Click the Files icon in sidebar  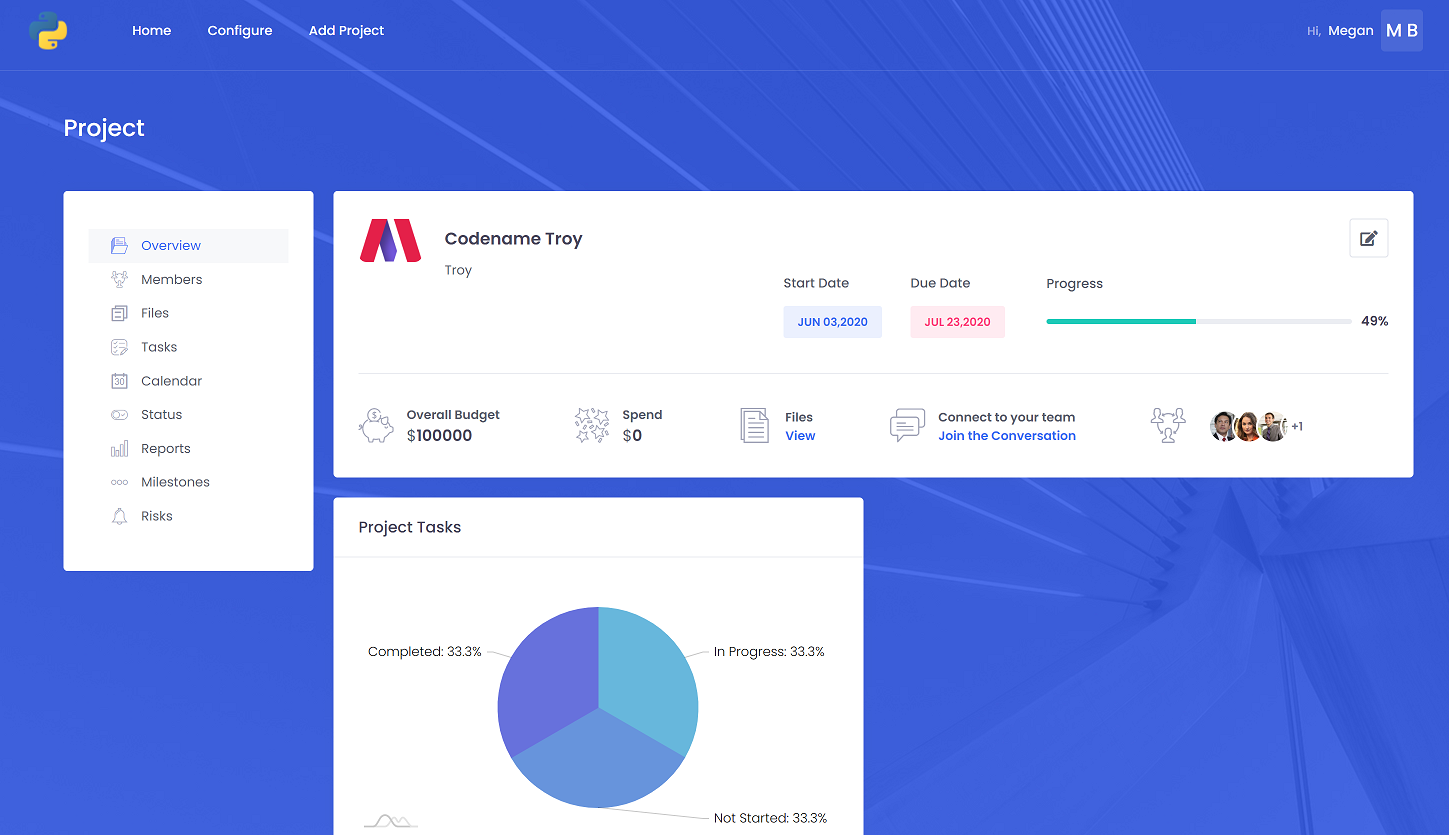(x=119, y=313)
